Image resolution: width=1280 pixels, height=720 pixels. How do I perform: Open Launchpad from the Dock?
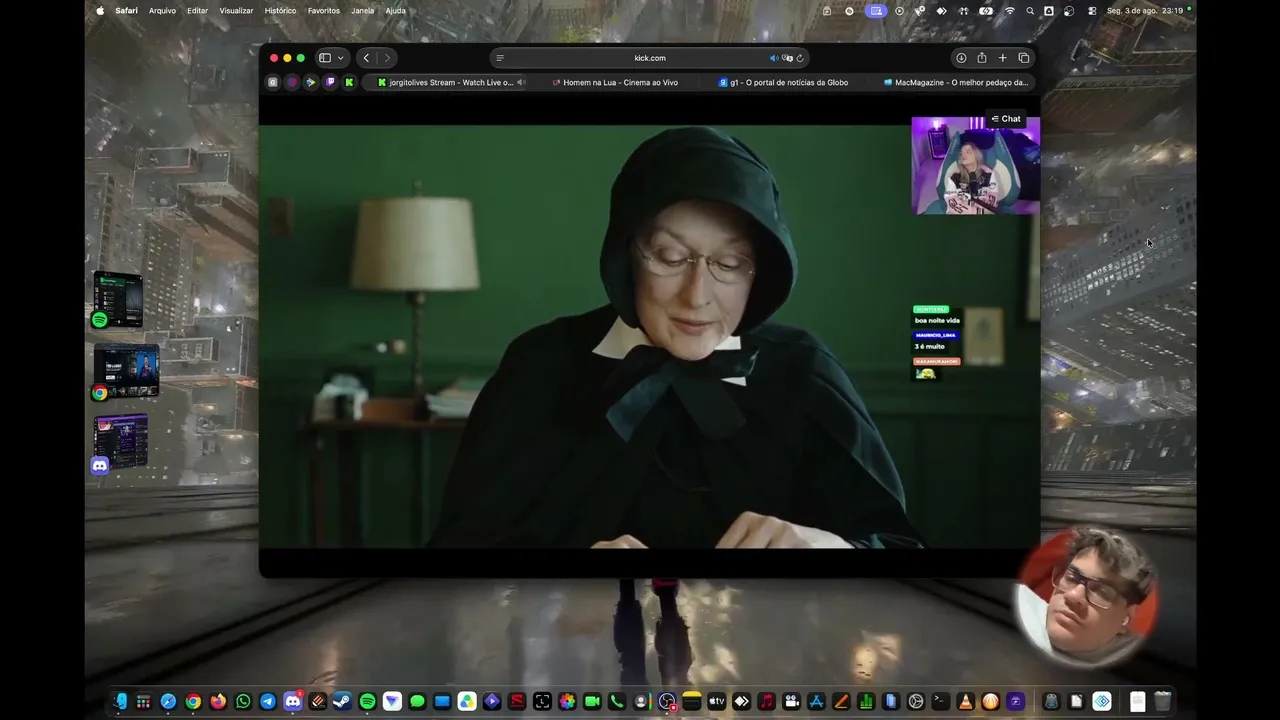144,701
